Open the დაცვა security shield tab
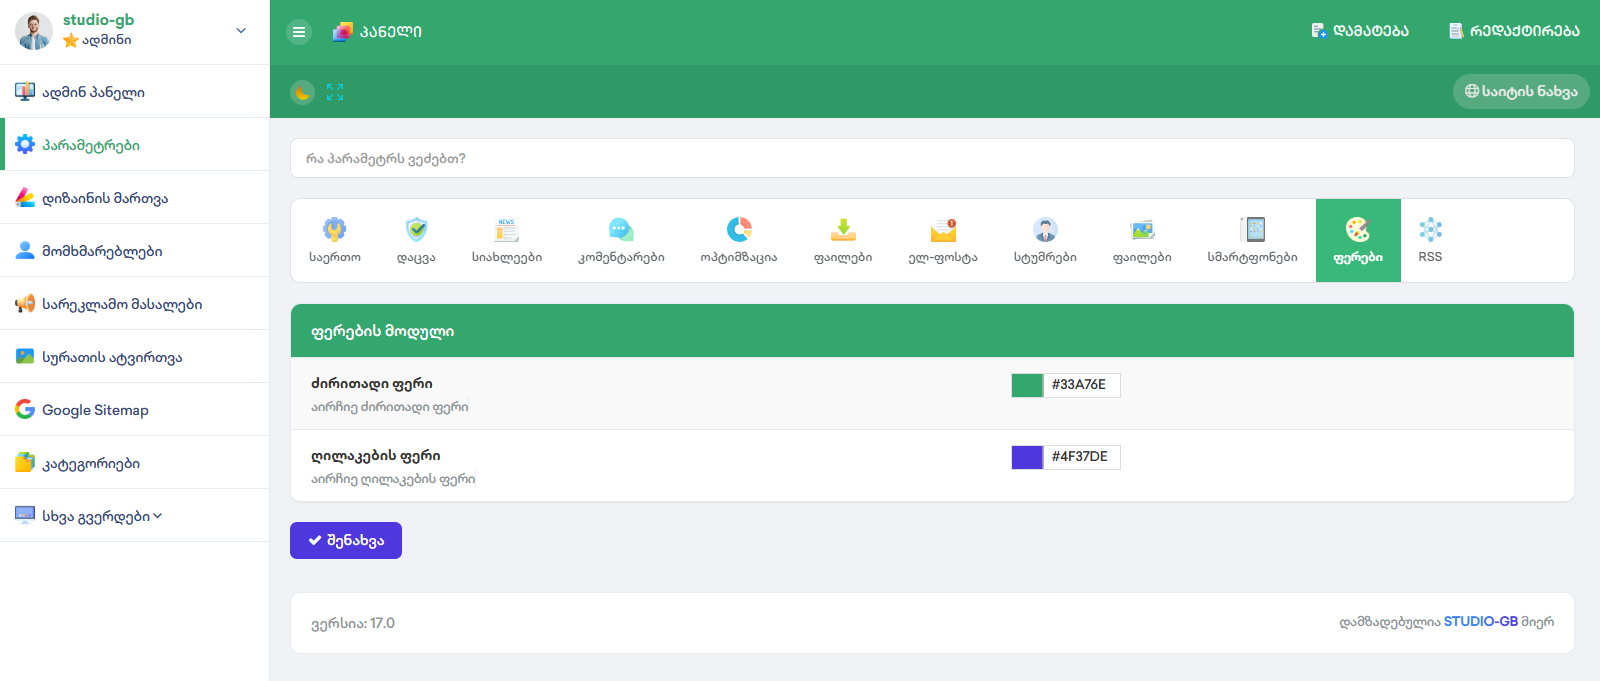 click(x=416, y=241)
